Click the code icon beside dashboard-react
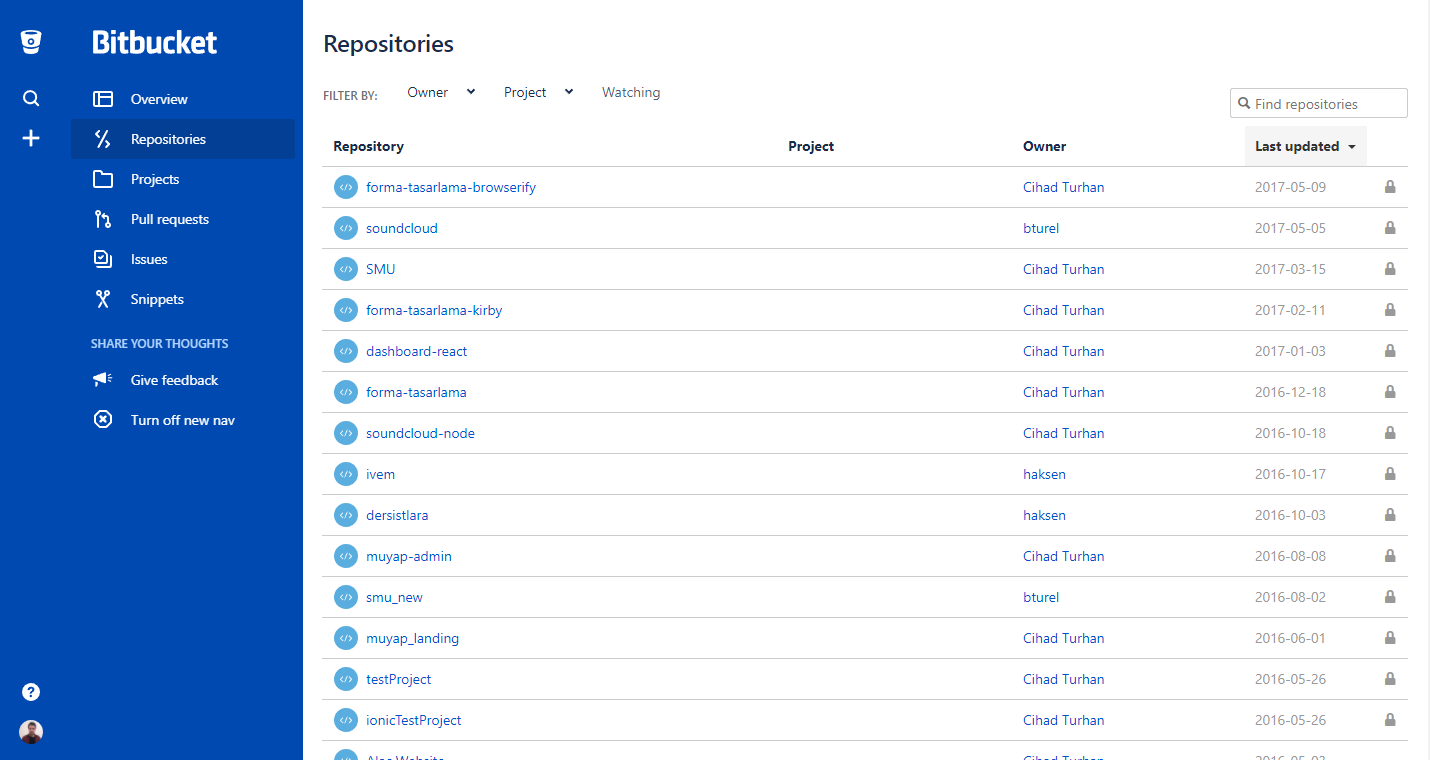This screenshot has height=760, width=1430. tap(345, 351)
